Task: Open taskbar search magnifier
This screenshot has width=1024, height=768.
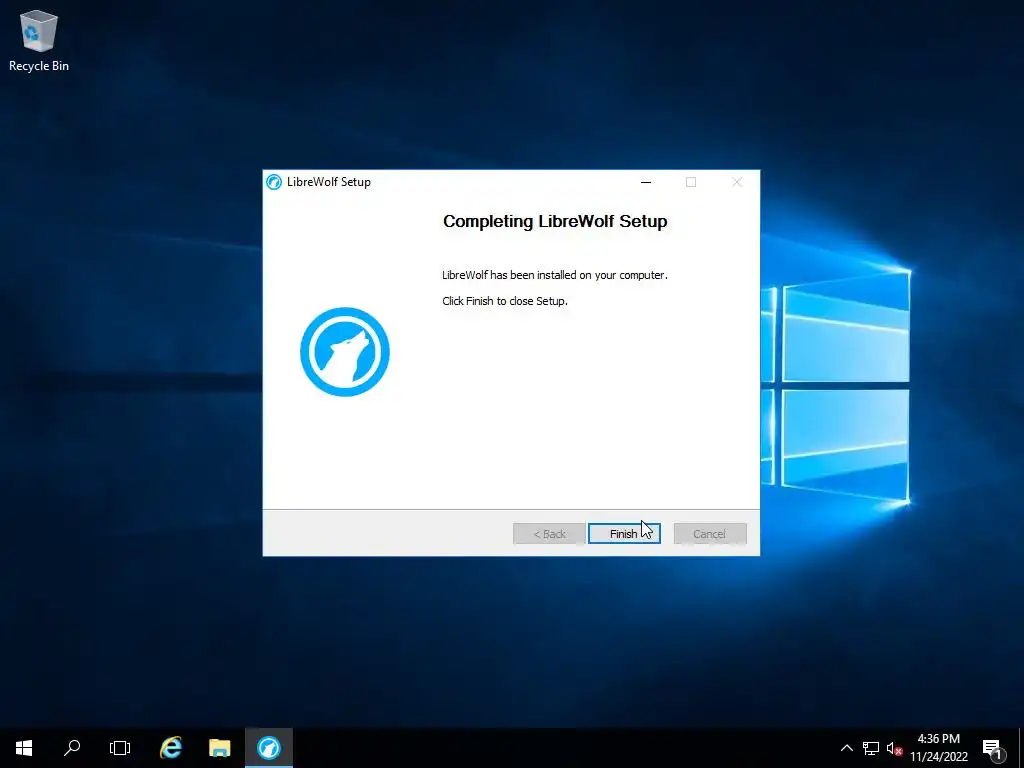Action: (x=72, y=748)
